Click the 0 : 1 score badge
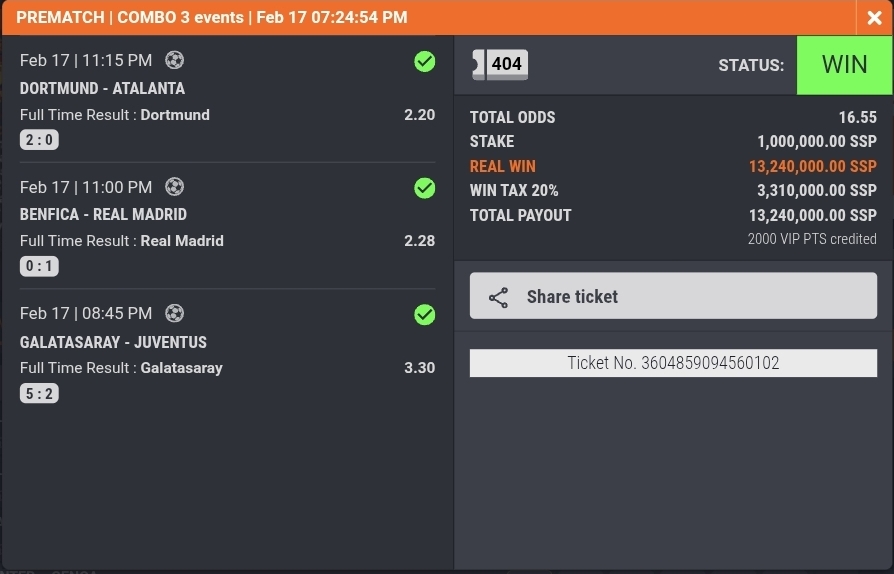 39,266
